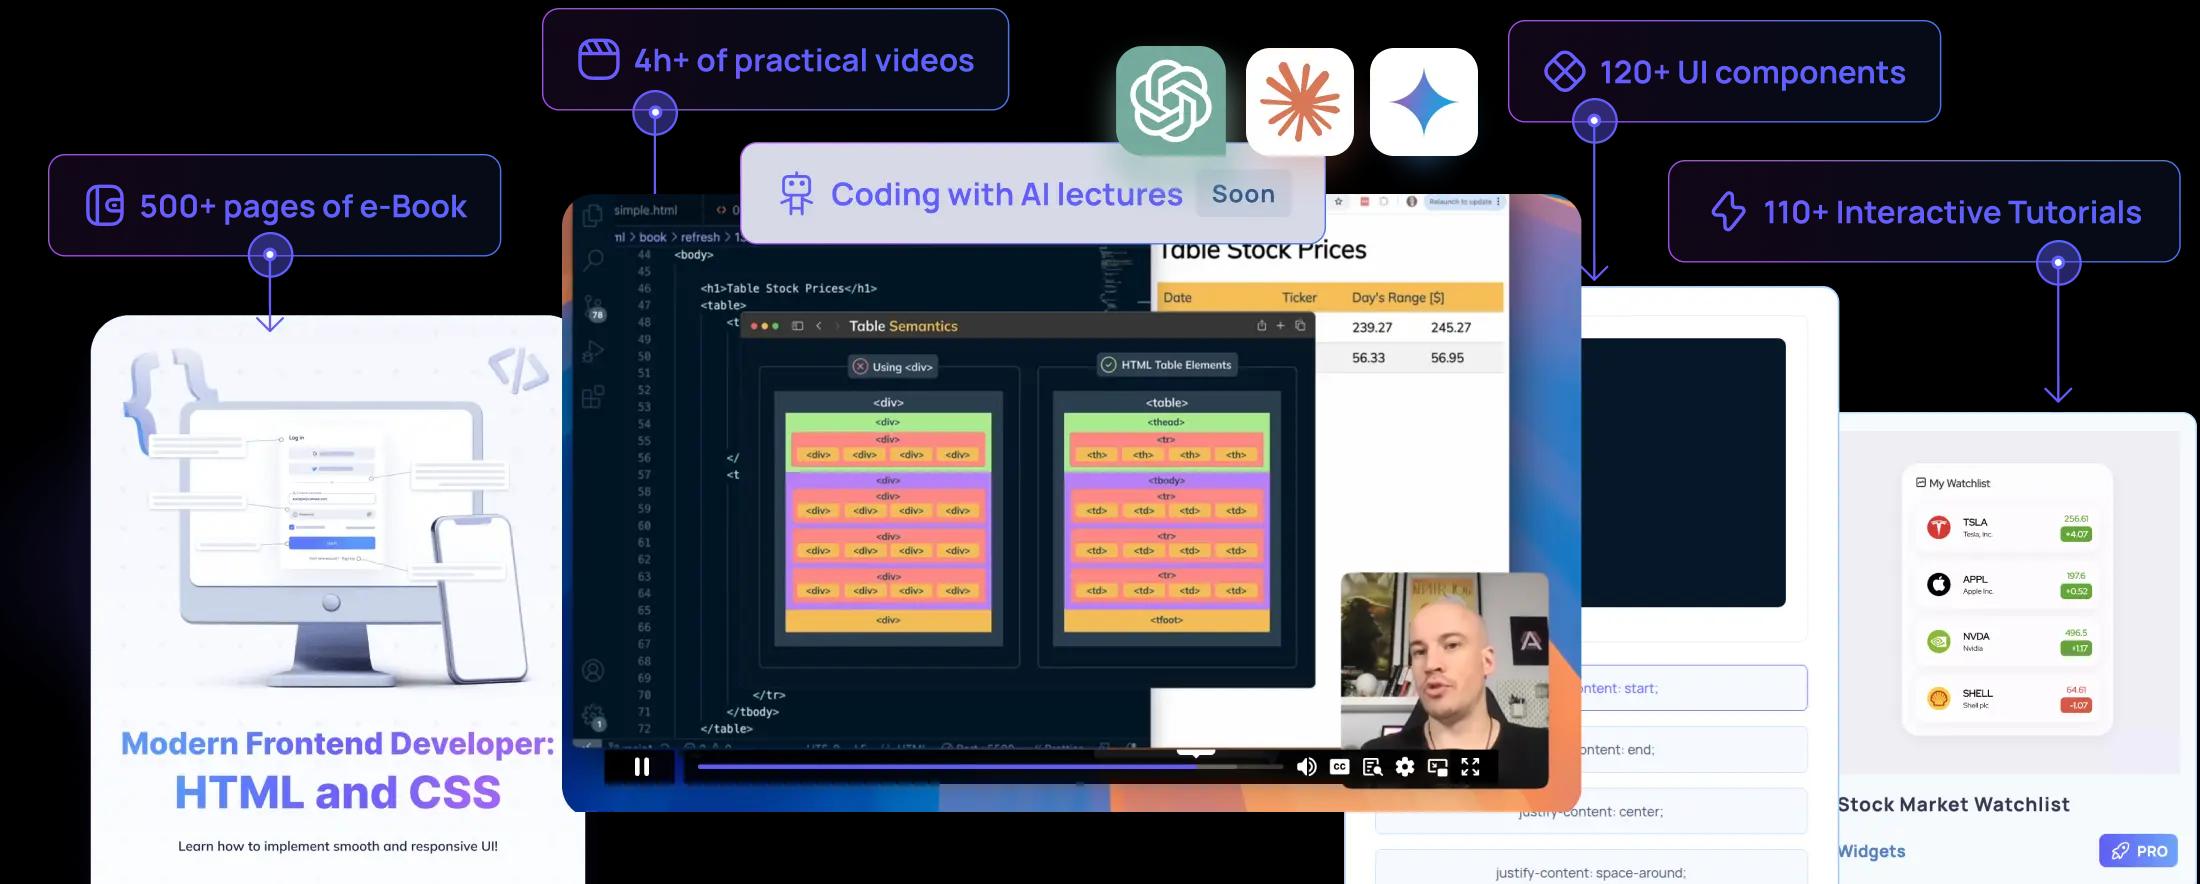Click the 110+ Interactive Tutorials label
2200x884 pixels.
click(x=1953, y=212)
